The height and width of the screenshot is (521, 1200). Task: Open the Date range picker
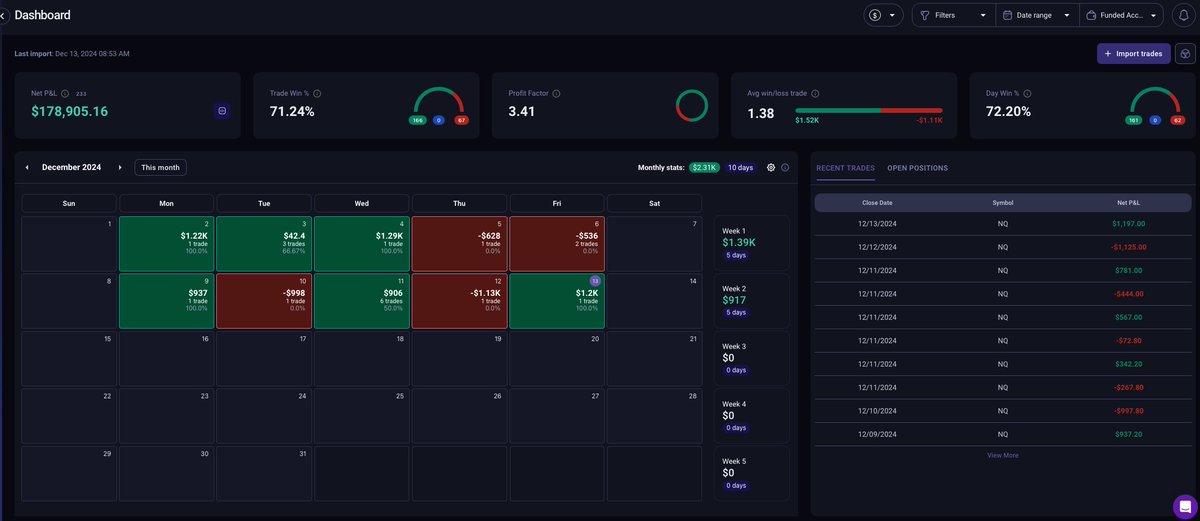[x=1037, y=15]
